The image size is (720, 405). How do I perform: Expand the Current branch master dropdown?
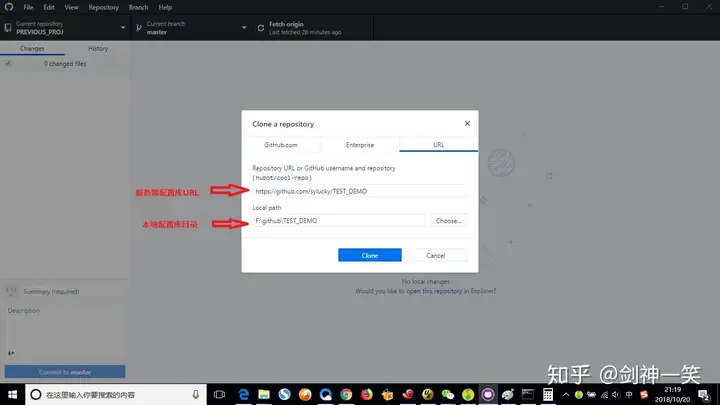pos(191,28)
